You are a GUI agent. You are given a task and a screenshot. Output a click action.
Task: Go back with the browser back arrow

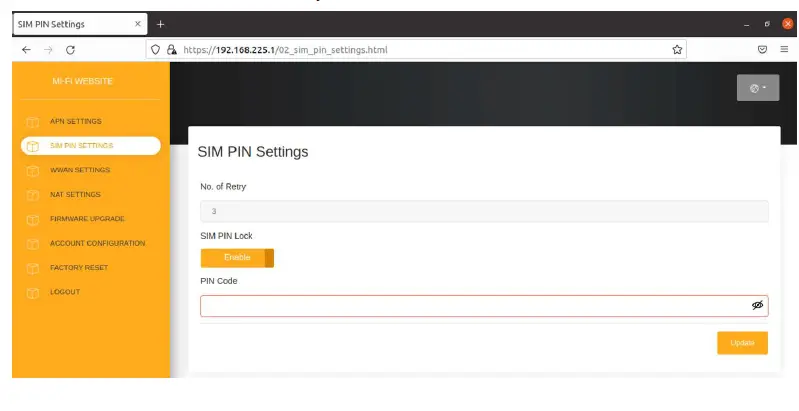tap(26, 49)
